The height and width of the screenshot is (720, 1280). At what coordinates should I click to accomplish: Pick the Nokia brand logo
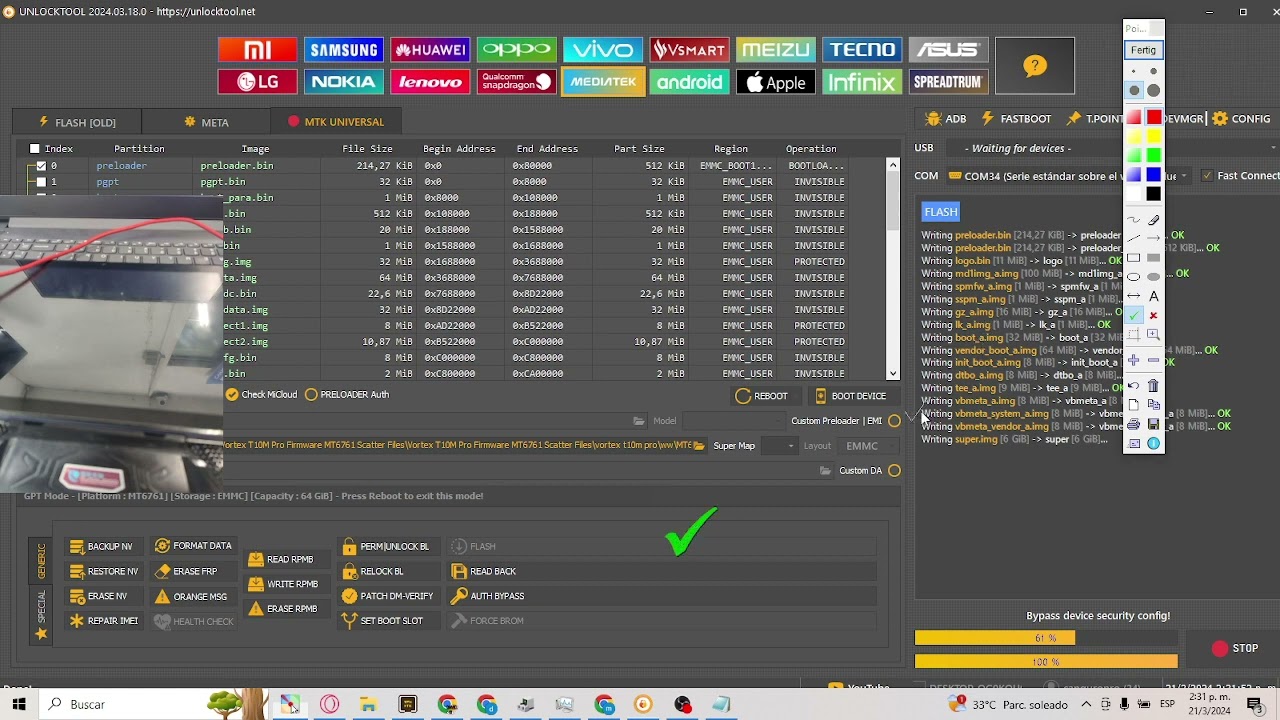point(343,82)
